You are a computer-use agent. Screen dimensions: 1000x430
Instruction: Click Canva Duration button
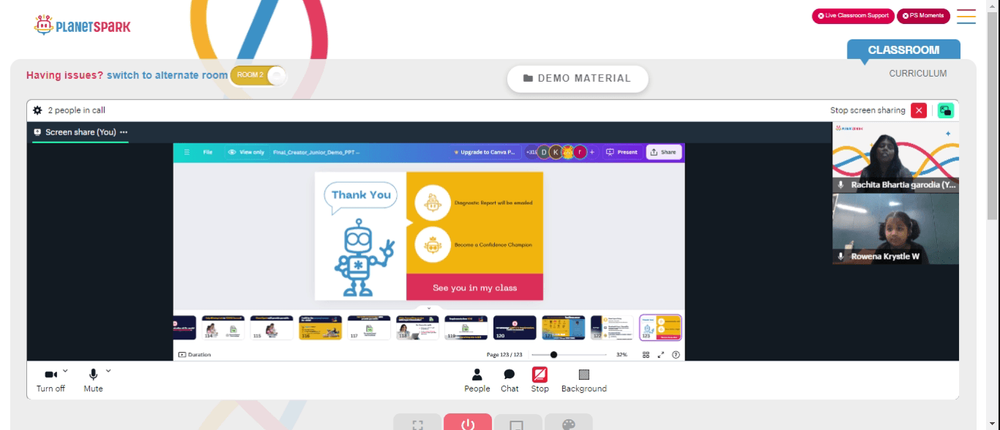(195, 355)
